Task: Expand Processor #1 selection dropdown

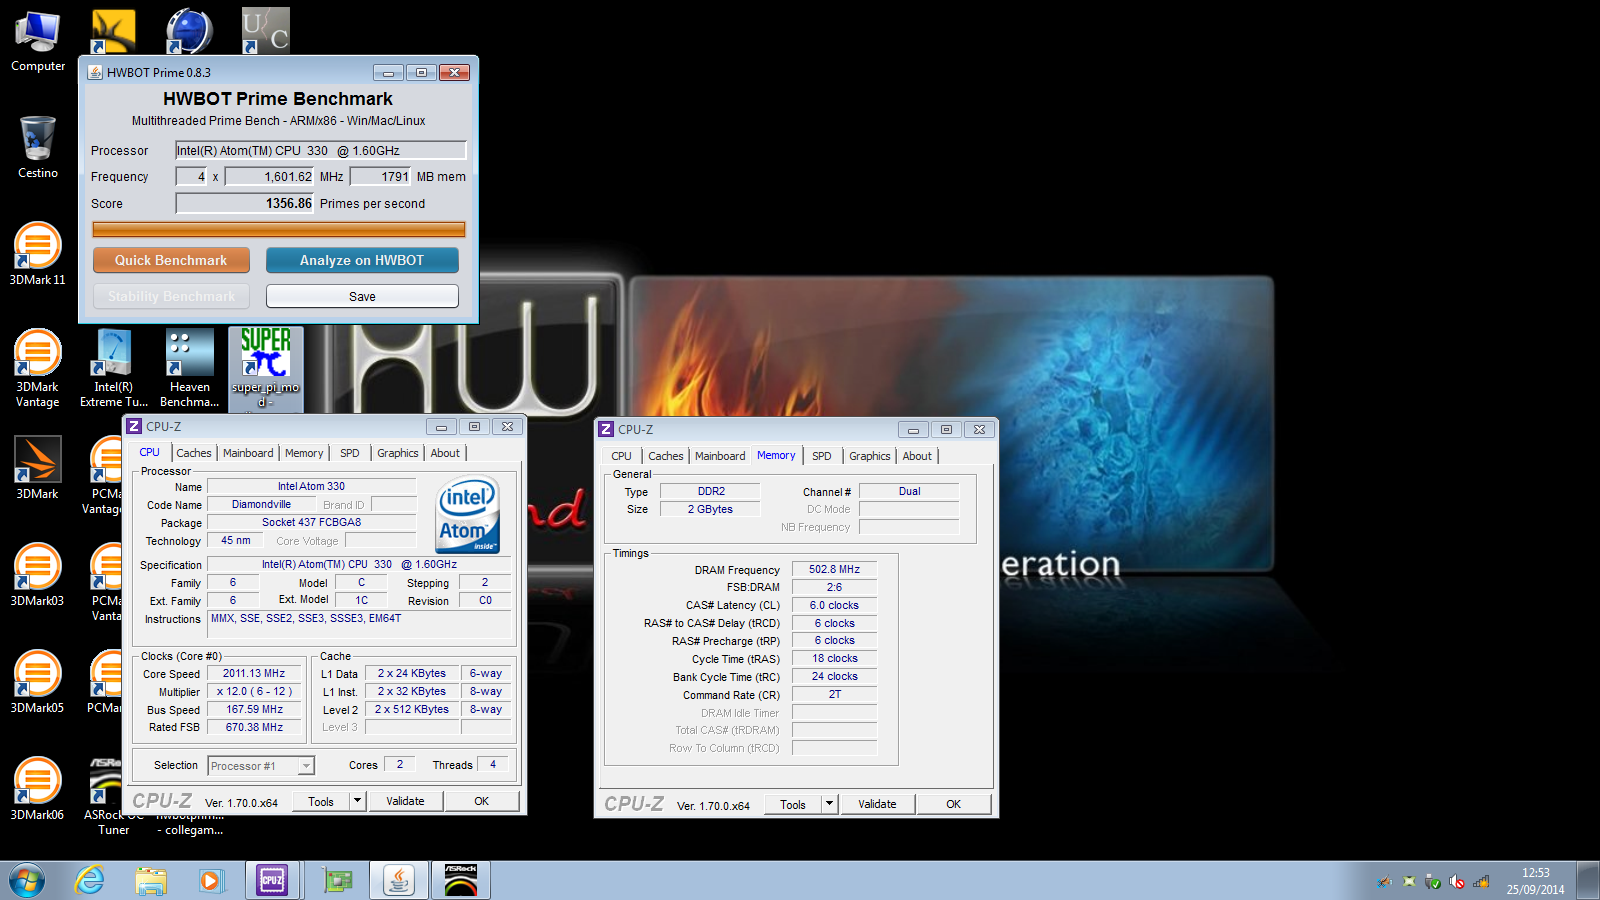Action: tap(306, 766)
